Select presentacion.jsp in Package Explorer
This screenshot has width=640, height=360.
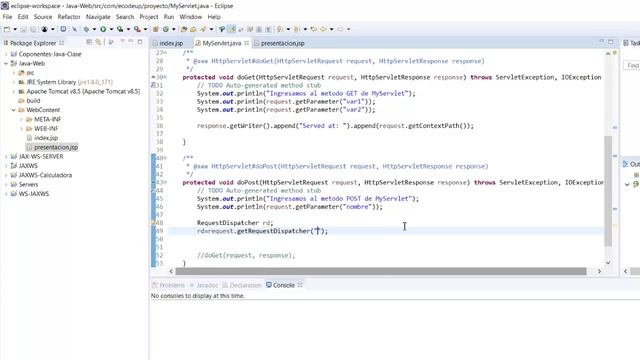tap(52, 147)
